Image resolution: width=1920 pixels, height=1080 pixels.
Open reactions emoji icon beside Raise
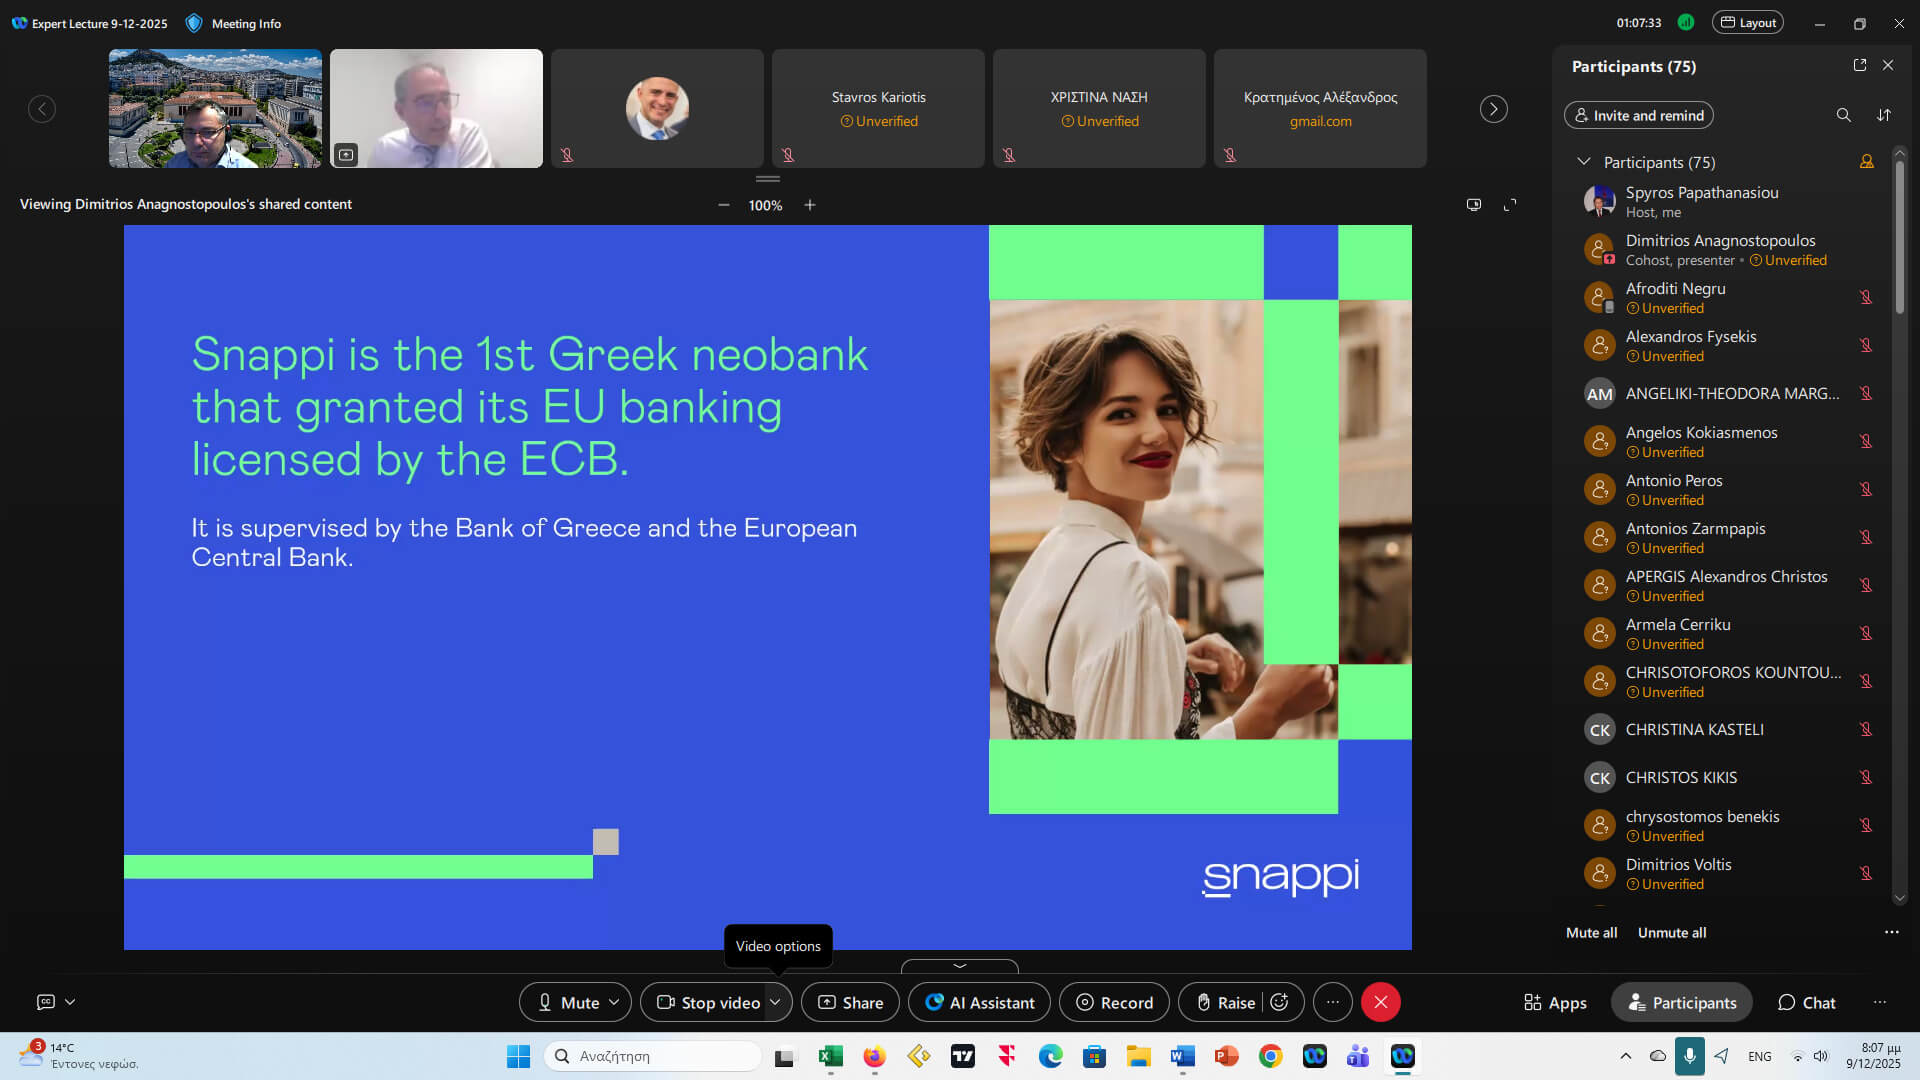1280,1002
